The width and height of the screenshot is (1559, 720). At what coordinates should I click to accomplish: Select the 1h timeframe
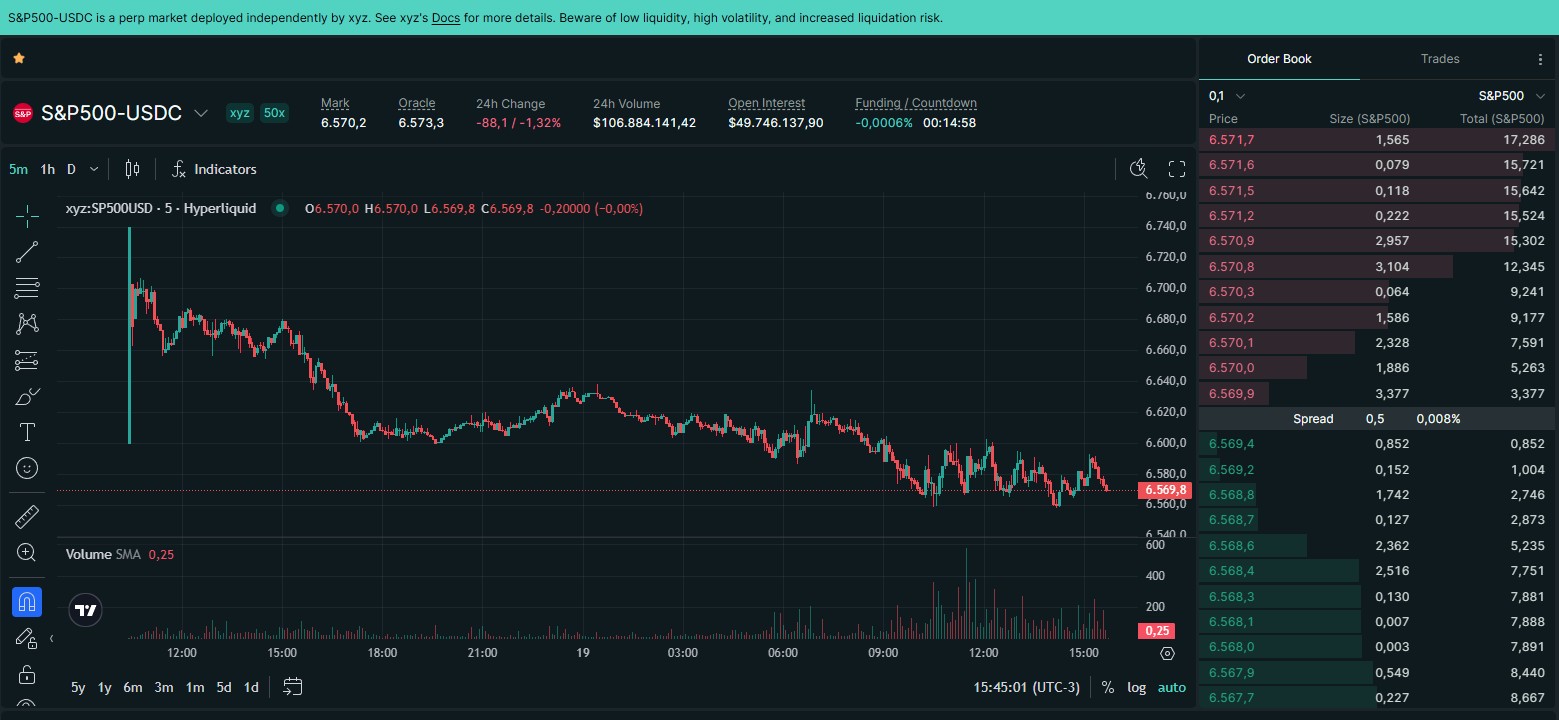click(x=47, y=169)
